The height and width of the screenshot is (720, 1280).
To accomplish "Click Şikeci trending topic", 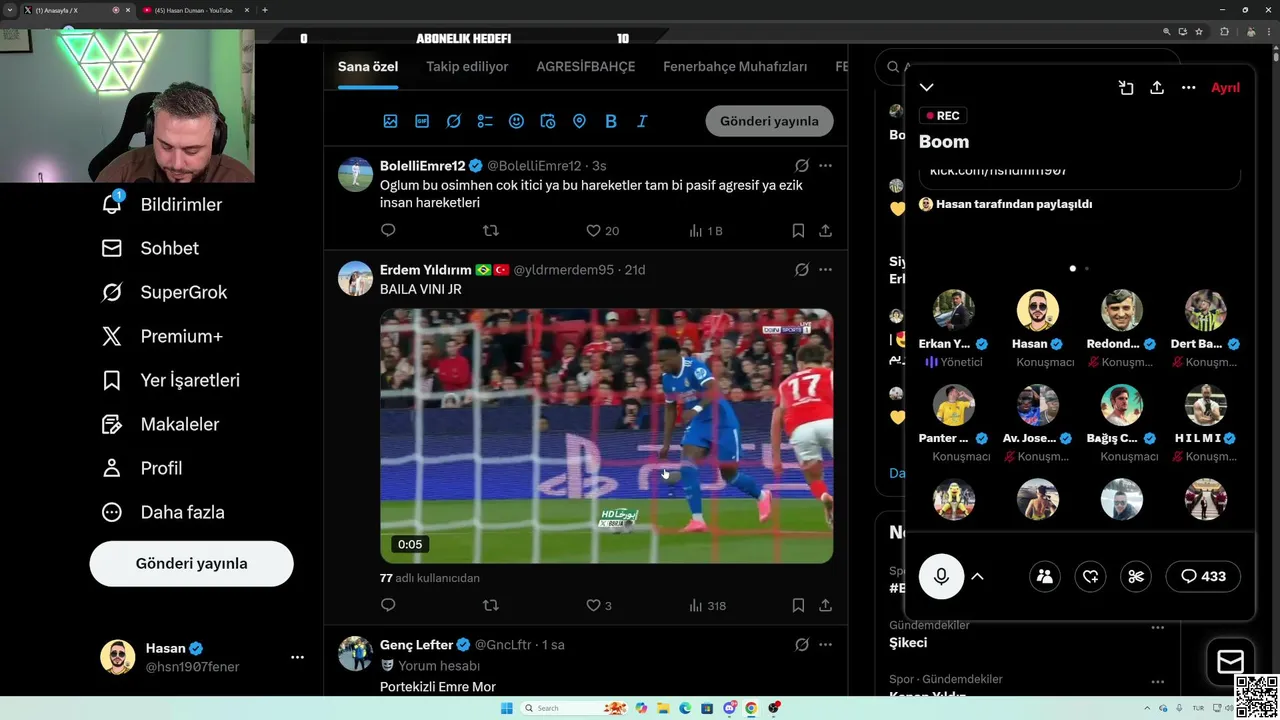I will click(908, 643).
